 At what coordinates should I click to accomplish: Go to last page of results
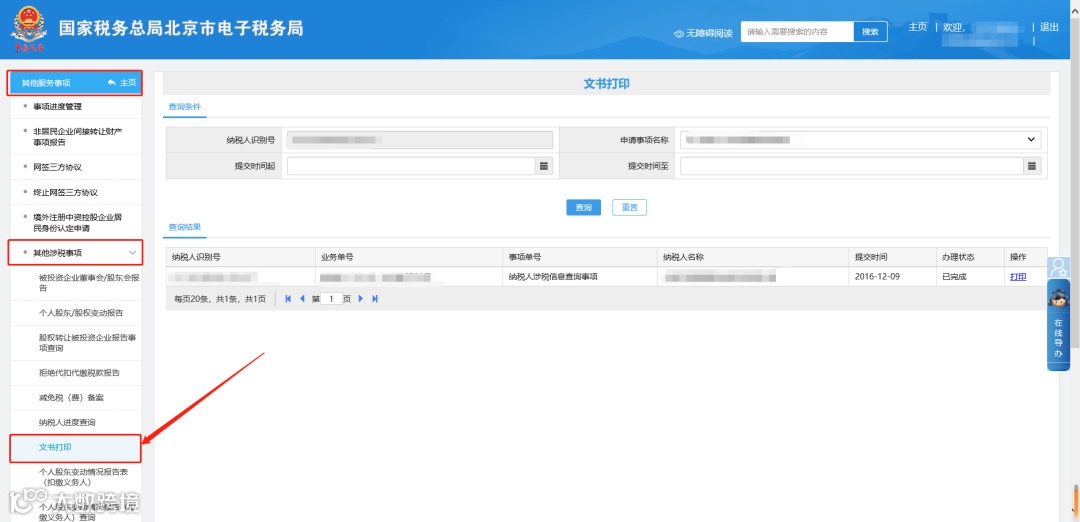pos(375,299)
